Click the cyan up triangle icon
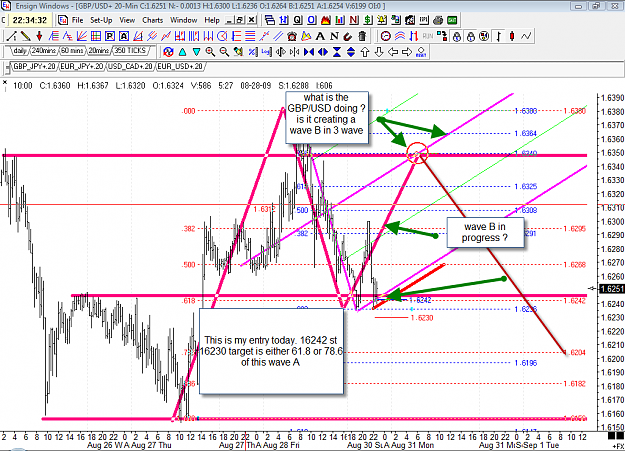This screenshot has width=625, height=451. (182, 52)
